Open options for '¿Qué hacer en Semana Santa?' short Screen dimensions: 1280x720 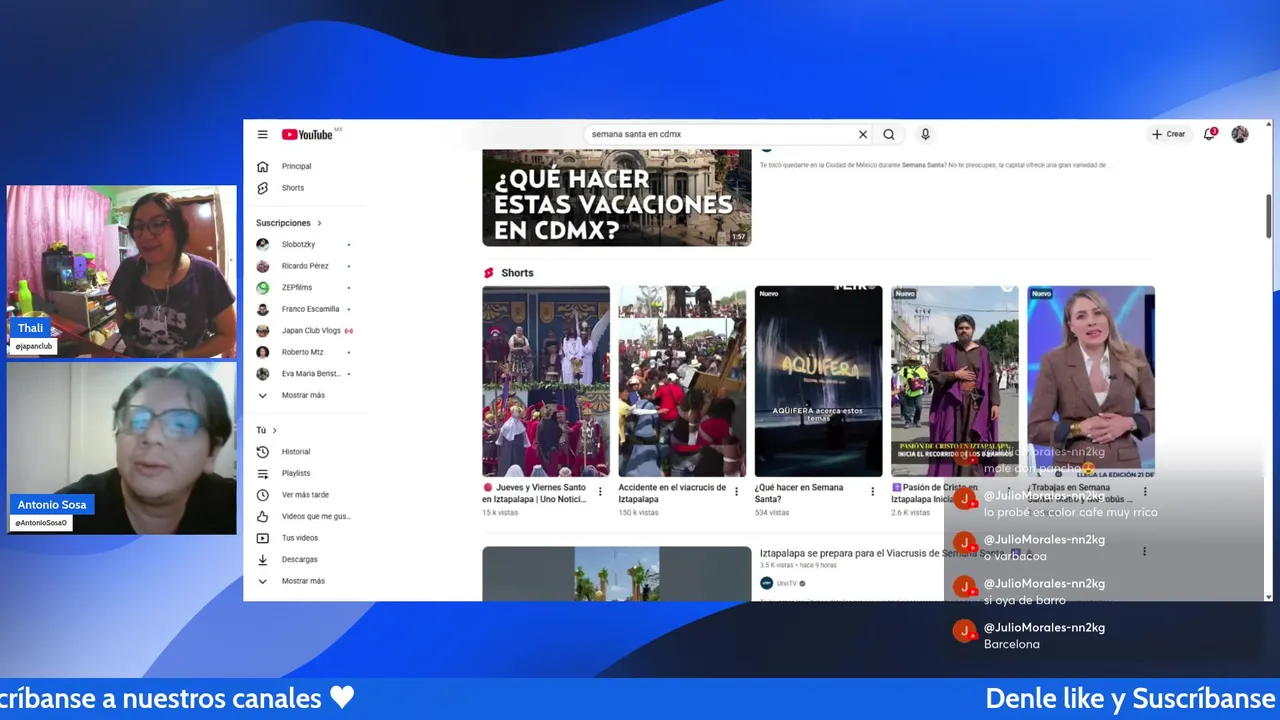pyautogui.click(x=872, y=492)
